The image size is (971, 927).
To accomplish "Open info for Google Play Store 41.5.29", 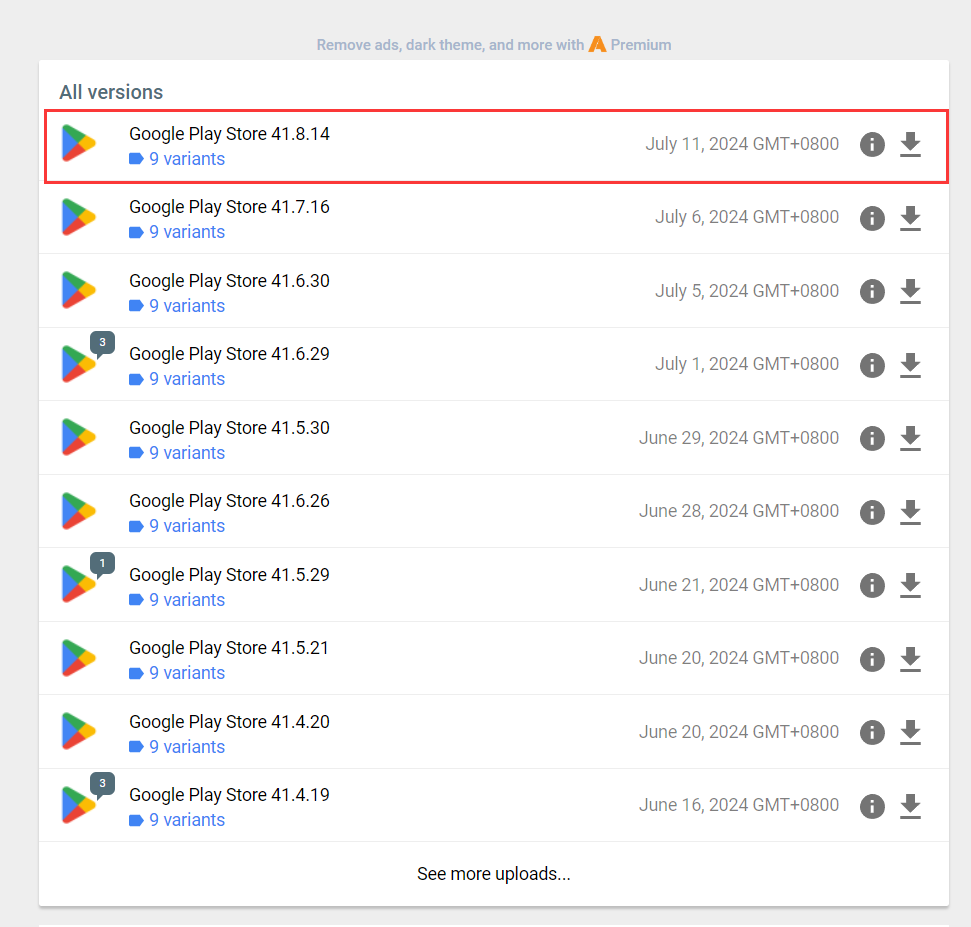I will [872, 585].
